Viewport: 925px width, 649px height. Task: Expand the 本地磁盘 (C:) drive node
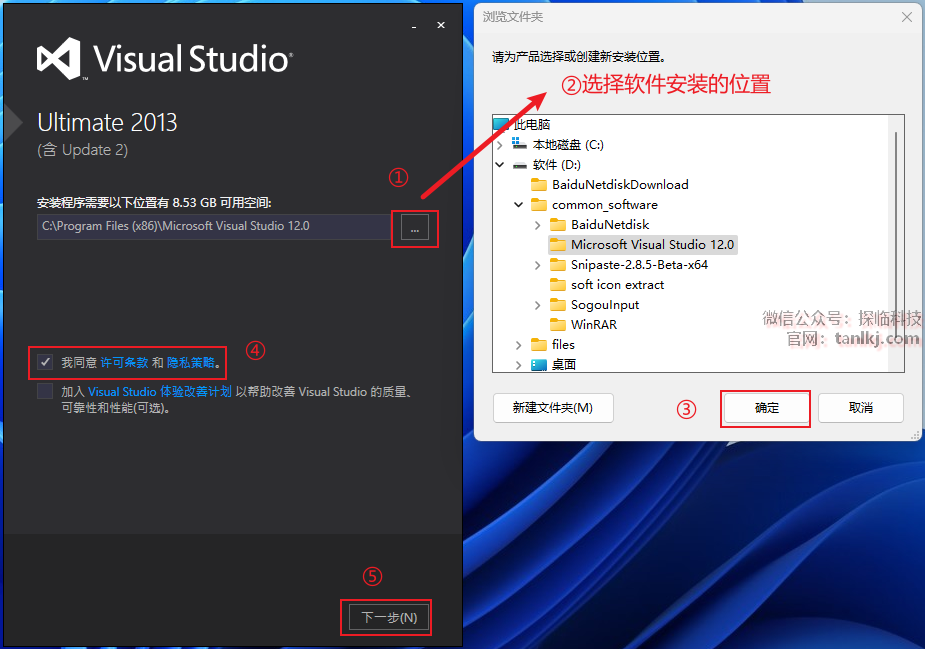(500, 145)
